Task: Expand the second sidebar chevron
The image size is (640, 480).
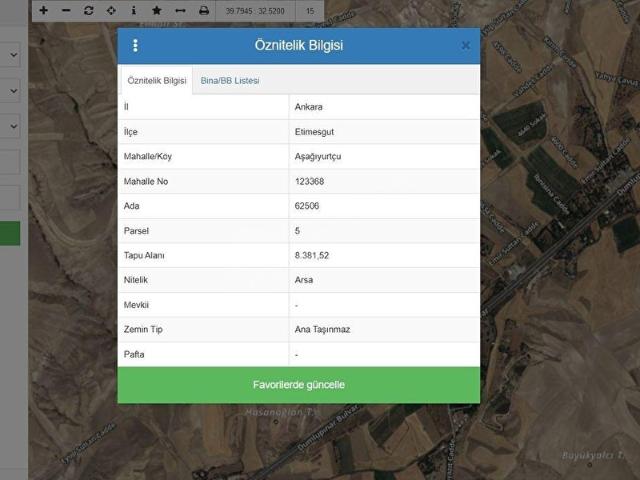Action: tap(13, 91)
